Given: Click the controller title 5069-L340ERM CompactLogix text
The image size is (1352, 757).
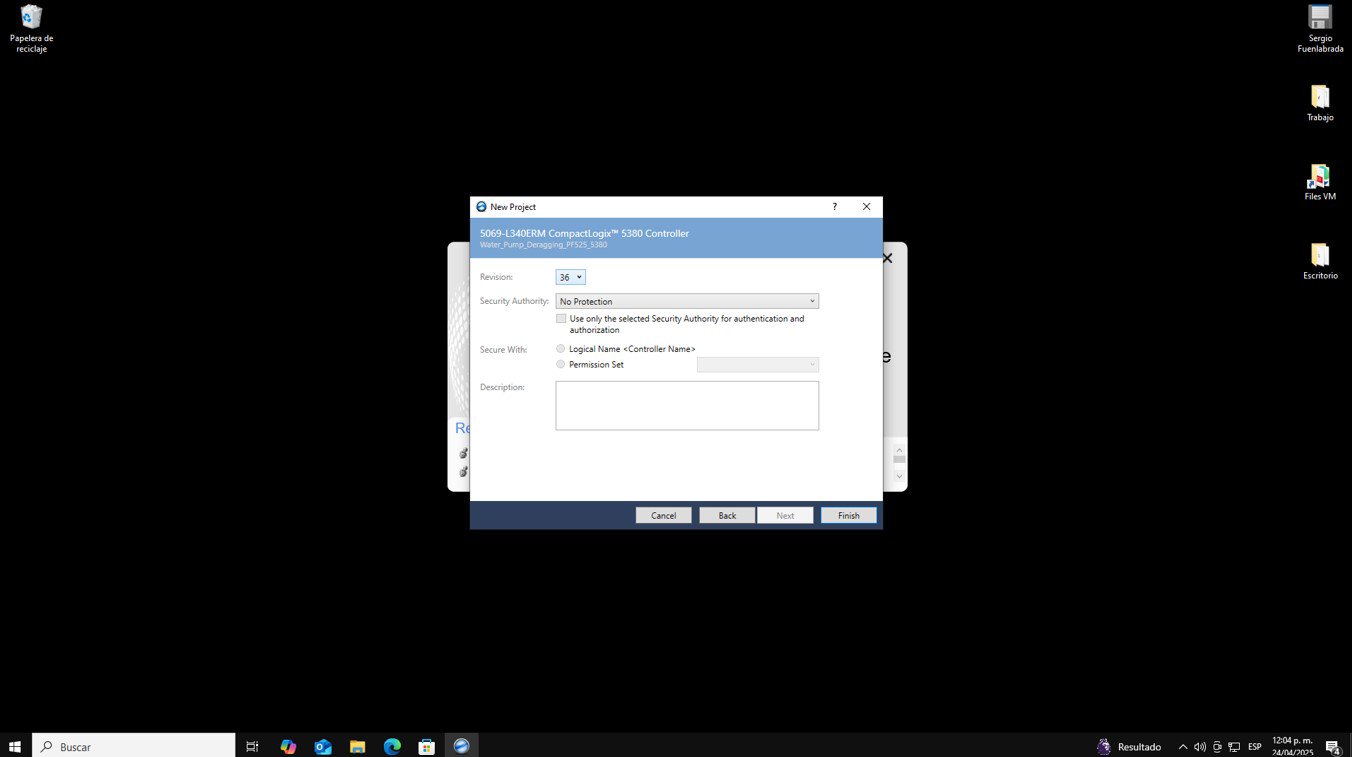Looking at the screenshot, I should click(584, 233).
